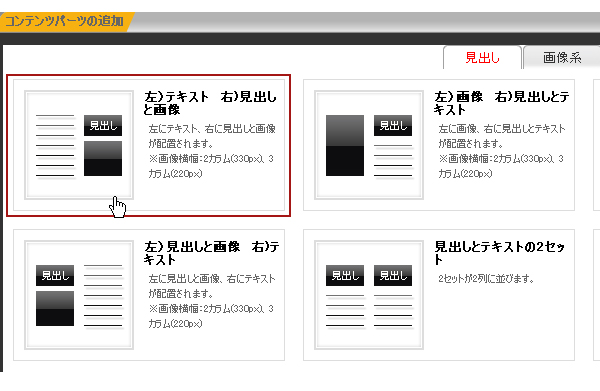Switch to the 画像系 tab

pyautogui.click(x=562, y=58)
